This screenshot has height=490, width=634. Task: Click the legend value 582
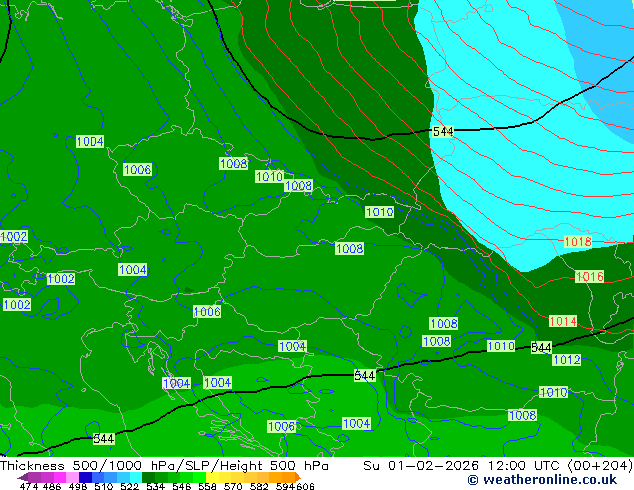click(x=259, y=486)
